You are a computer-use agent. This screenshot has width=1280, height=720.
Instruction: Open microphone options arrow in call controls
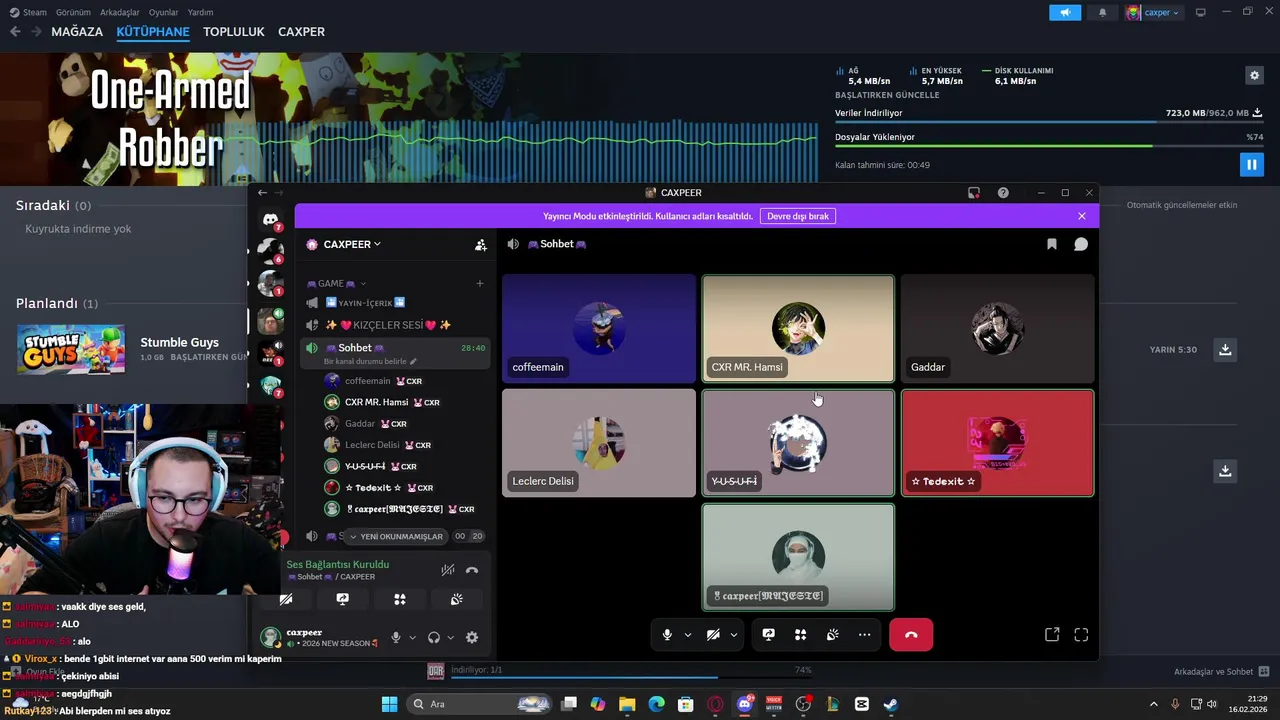(x=687, y=635)
